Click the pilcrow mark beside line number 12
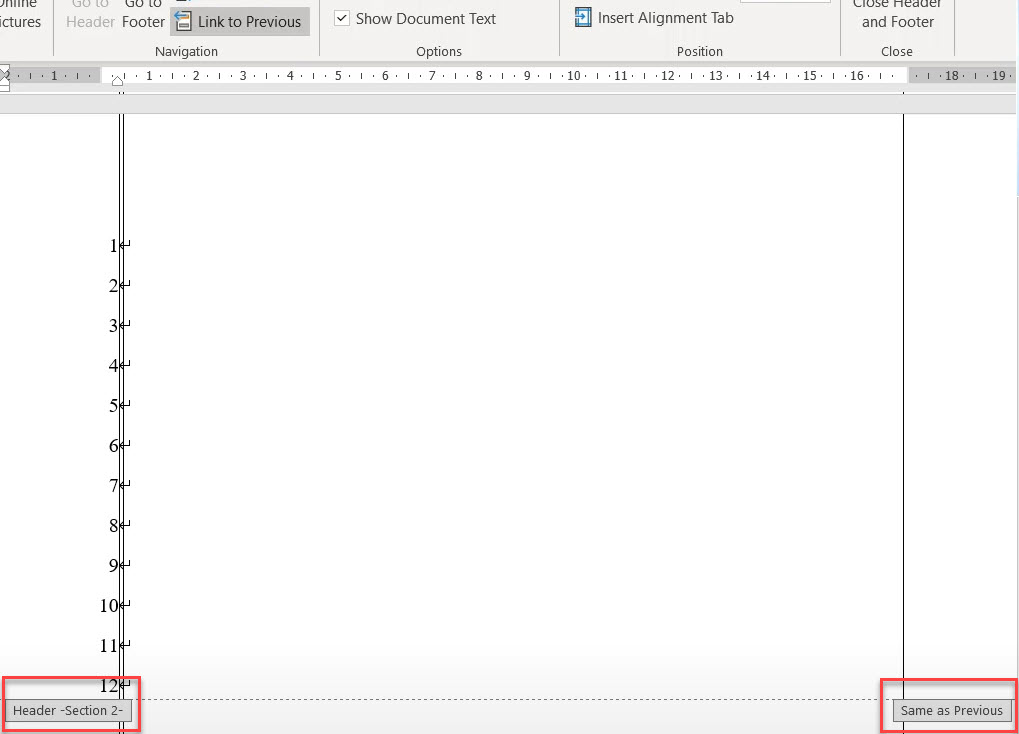 127,685
